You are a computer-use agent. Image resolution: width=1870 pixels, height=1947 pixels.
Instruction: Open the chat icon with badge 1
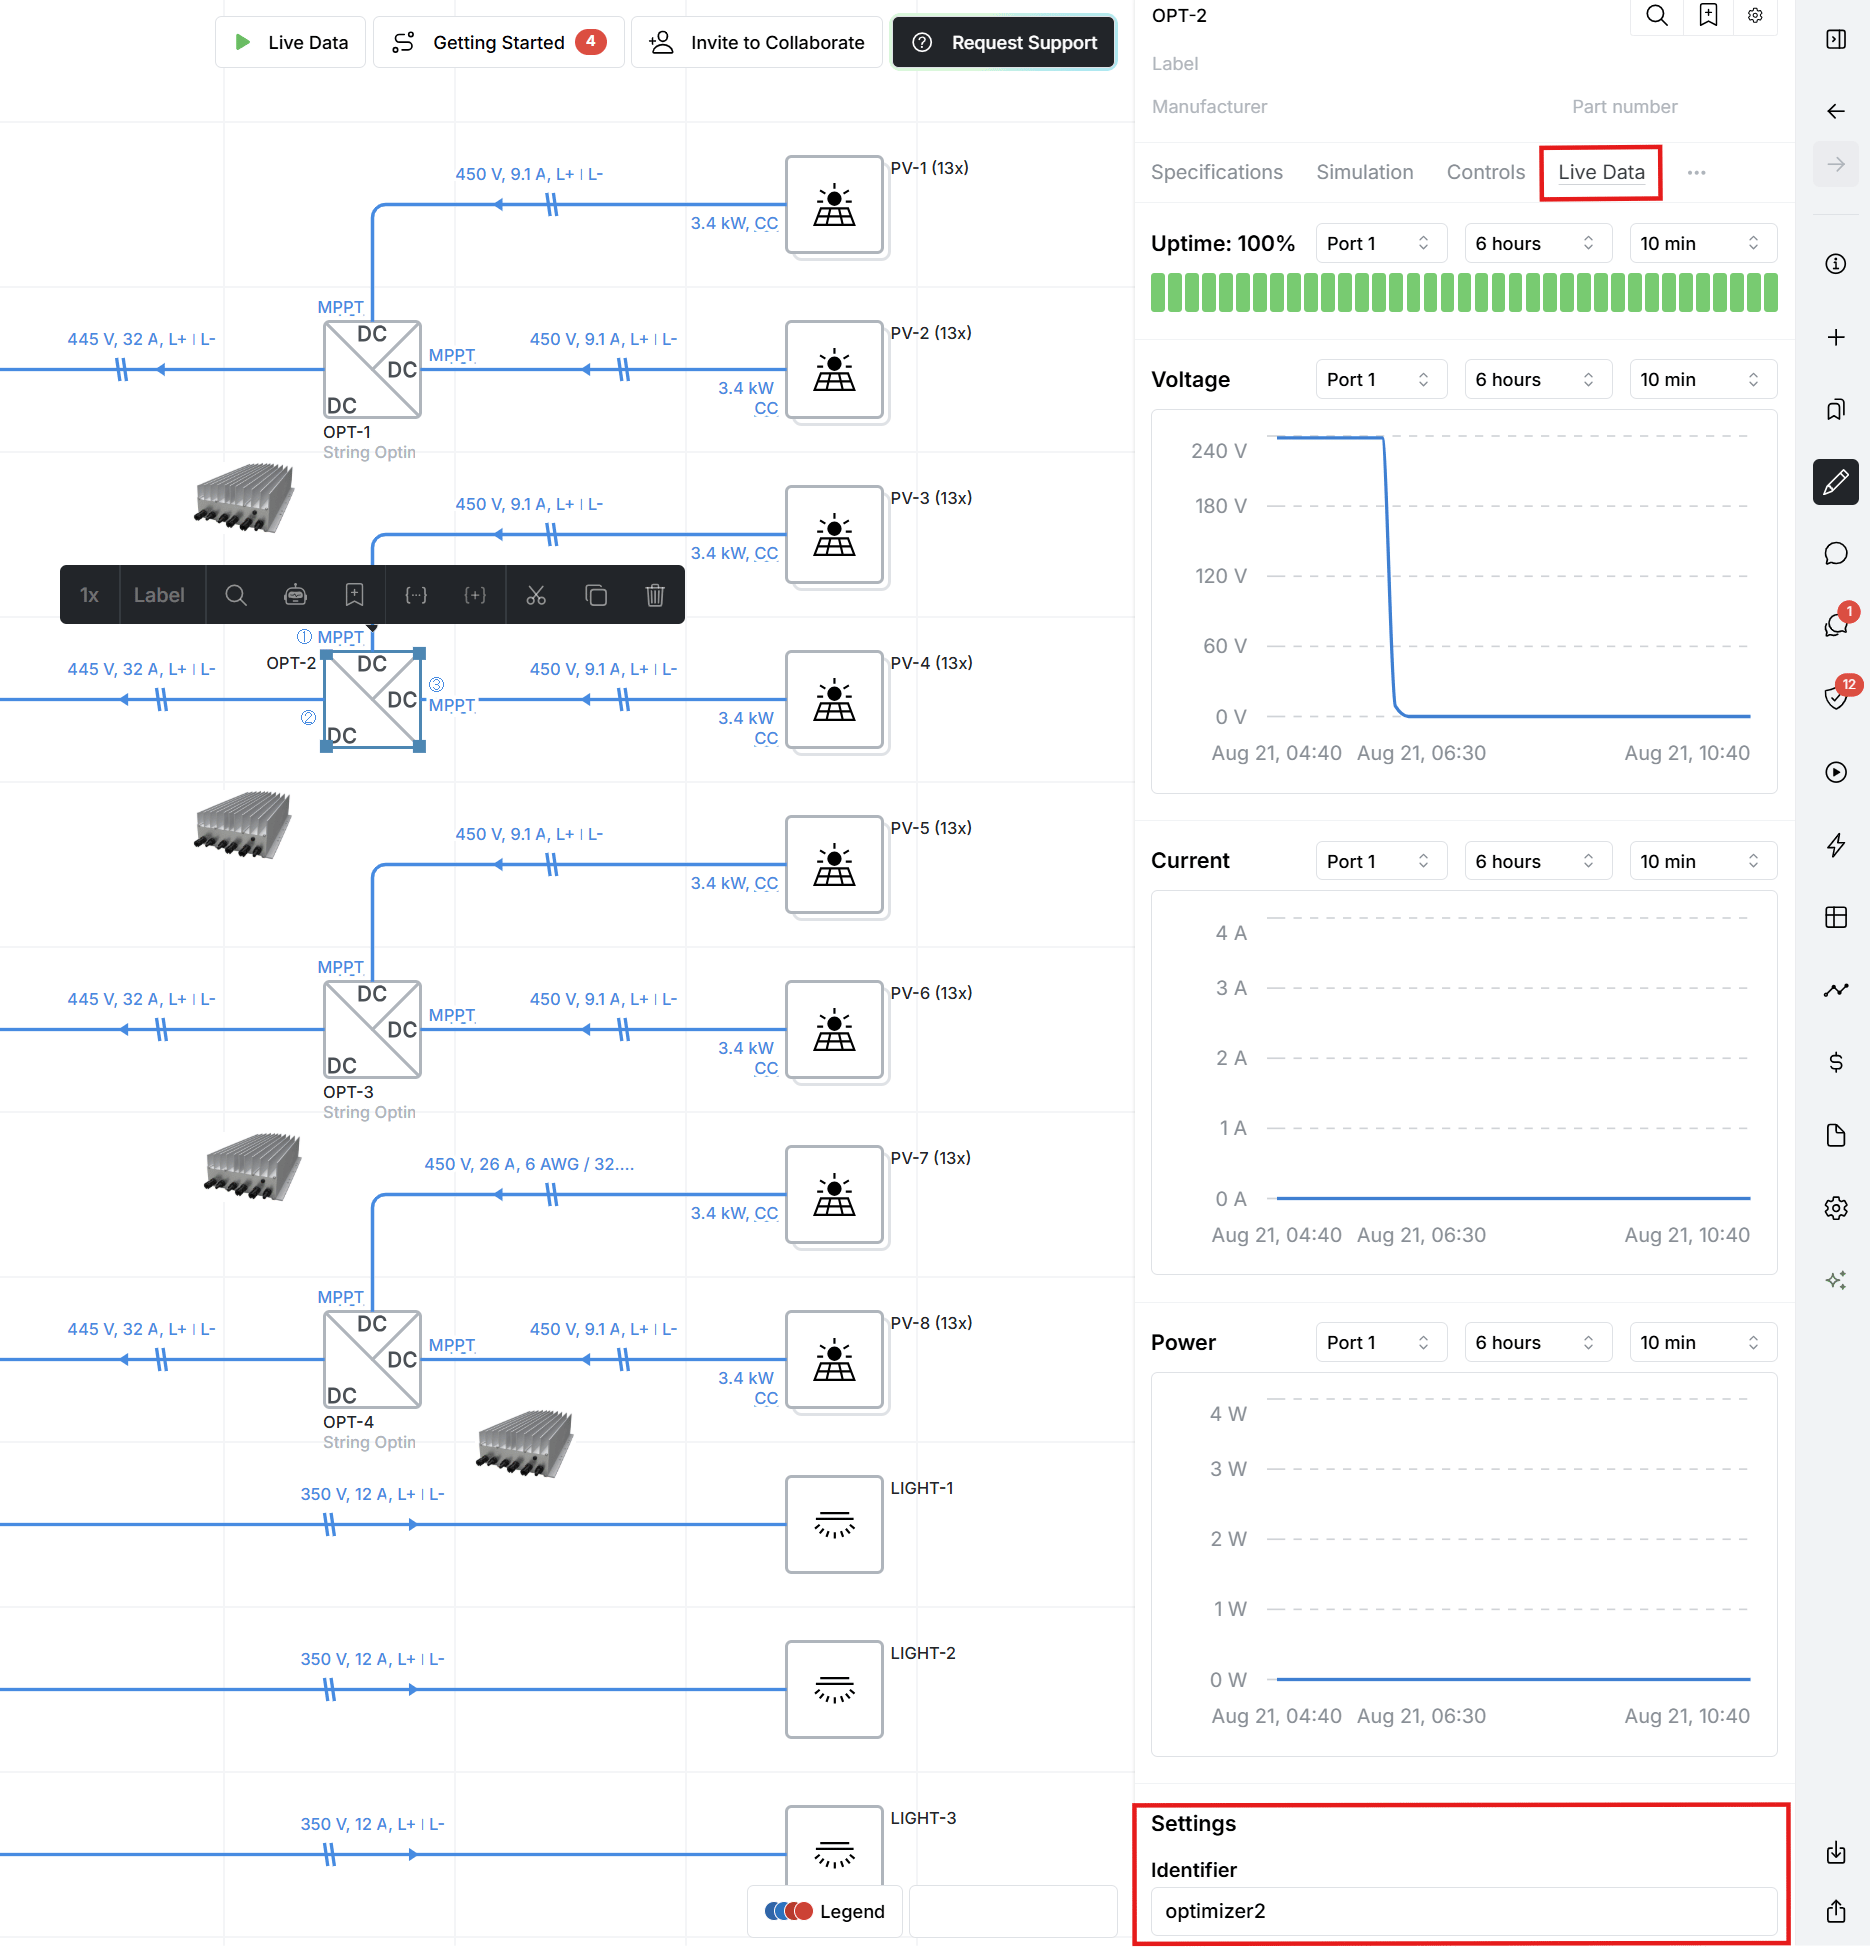[x=1836, y=626]
